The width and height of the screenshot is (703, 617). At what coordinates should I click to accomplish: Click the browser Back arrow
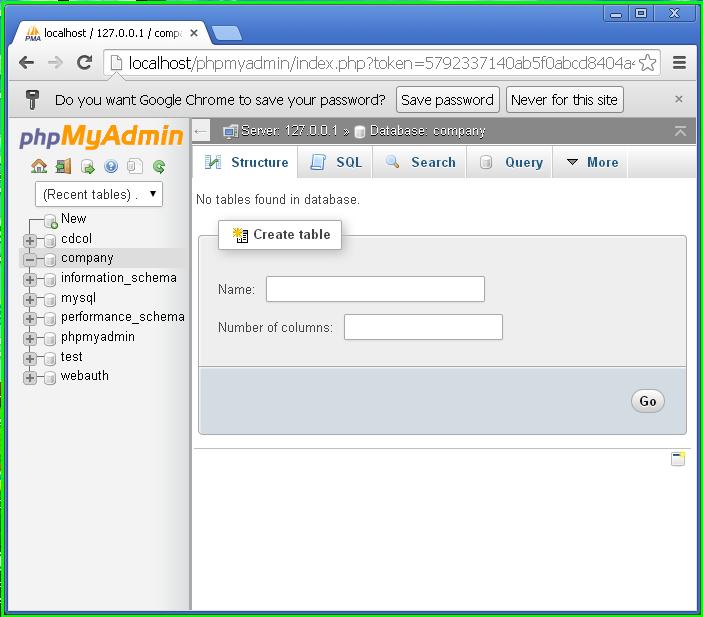26,62
